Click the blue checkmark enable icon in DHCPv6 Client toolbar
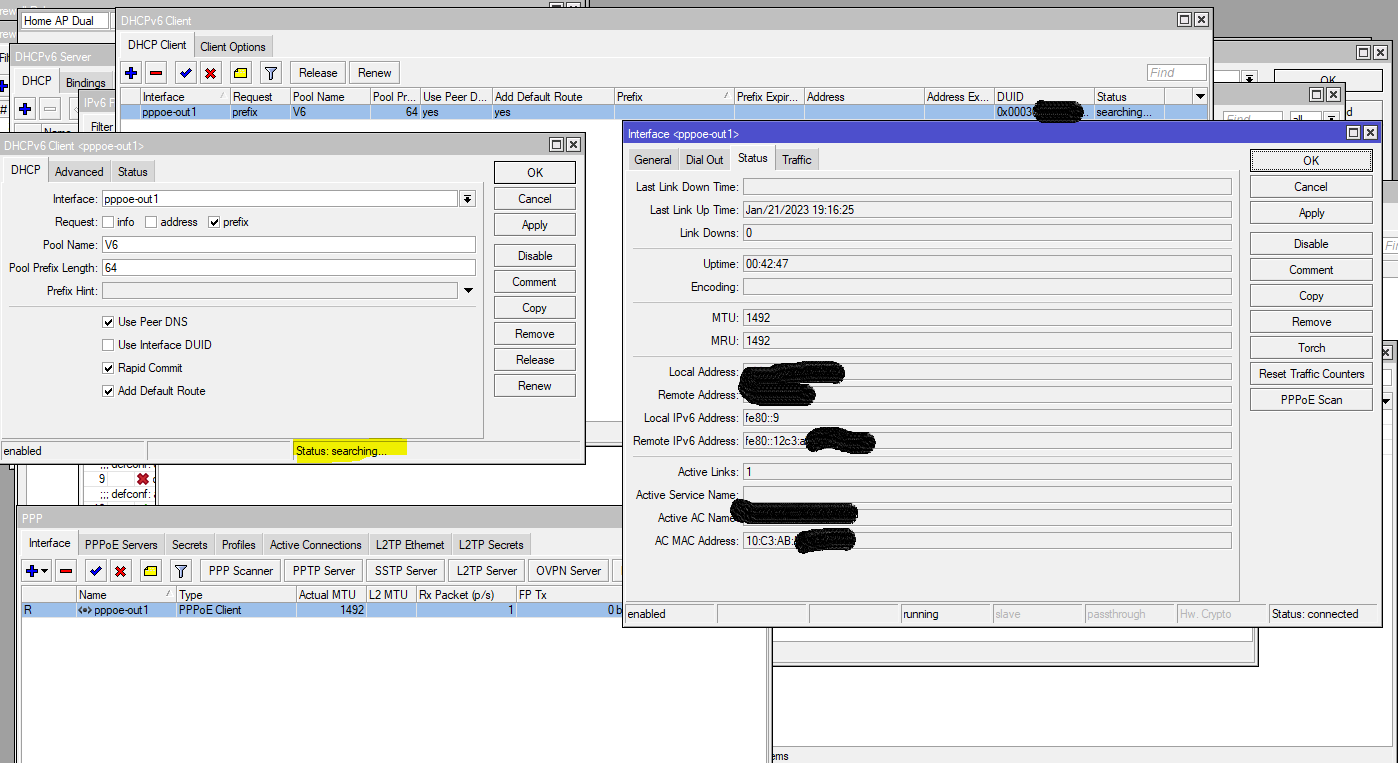 coord(185,73)
